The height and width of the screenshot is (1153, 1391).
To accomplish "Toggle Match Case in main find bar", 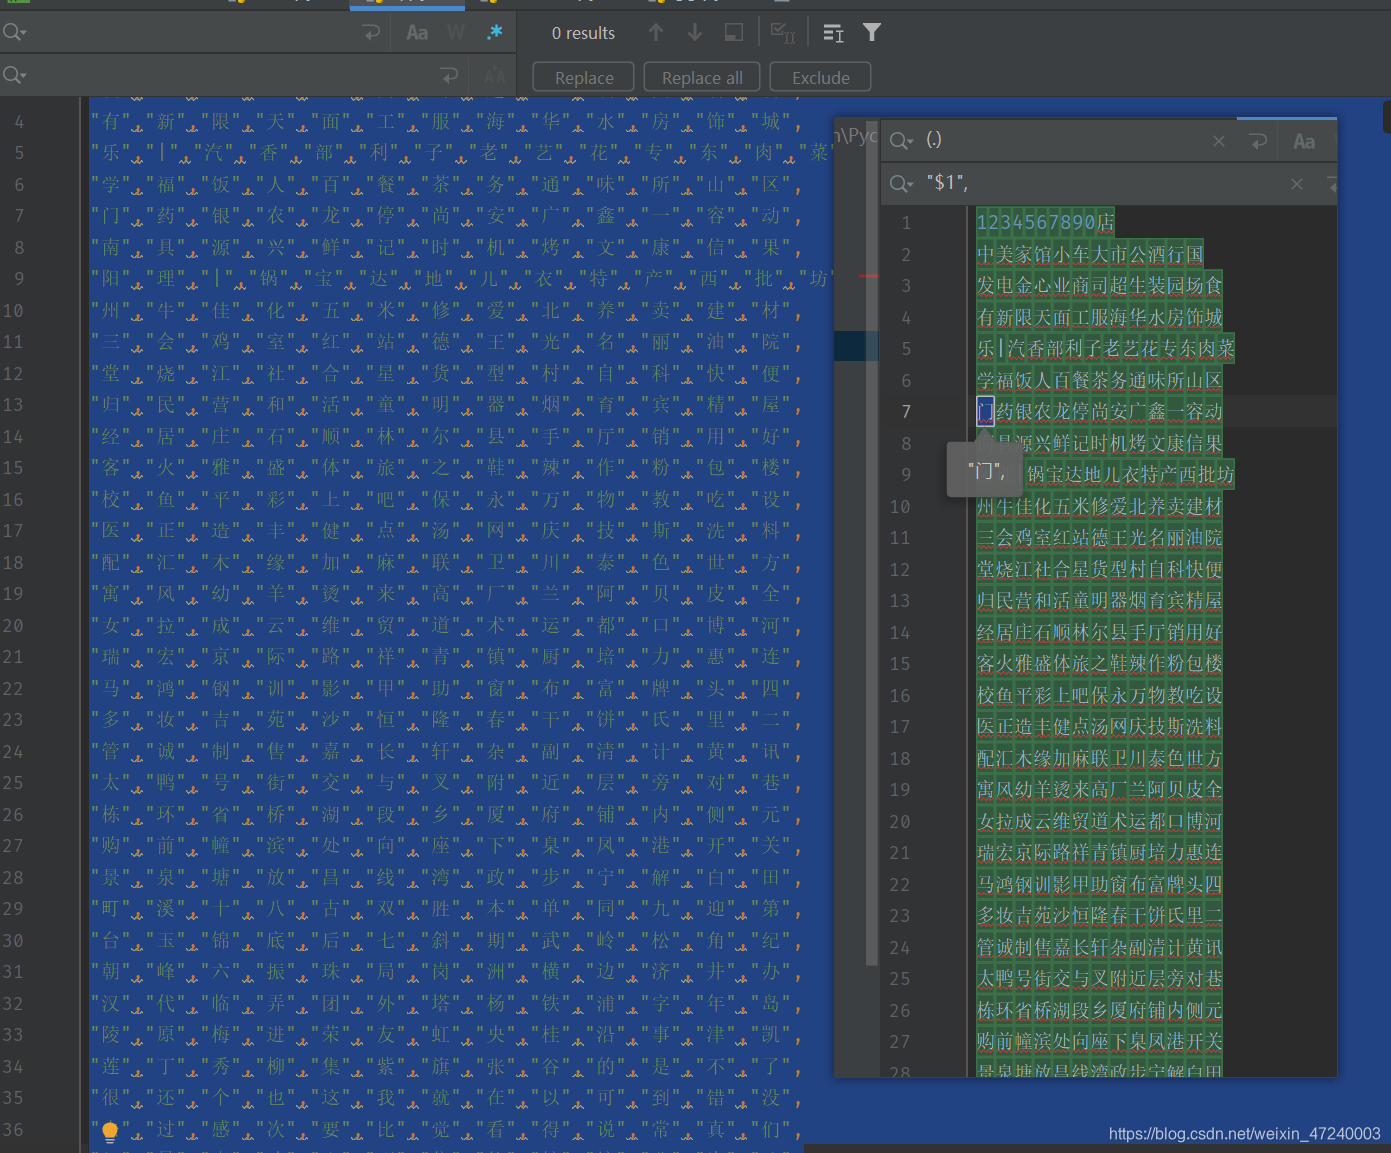I will tap(417, 33).
